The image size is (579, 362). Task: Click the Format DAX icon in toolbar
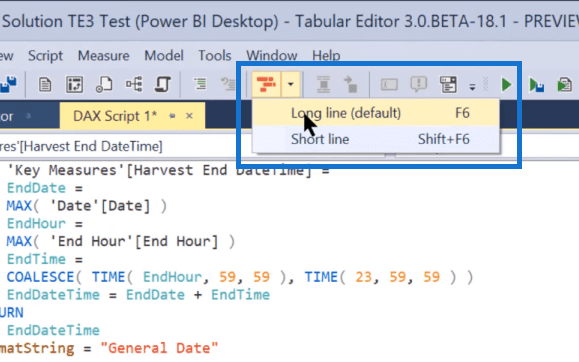266,84
